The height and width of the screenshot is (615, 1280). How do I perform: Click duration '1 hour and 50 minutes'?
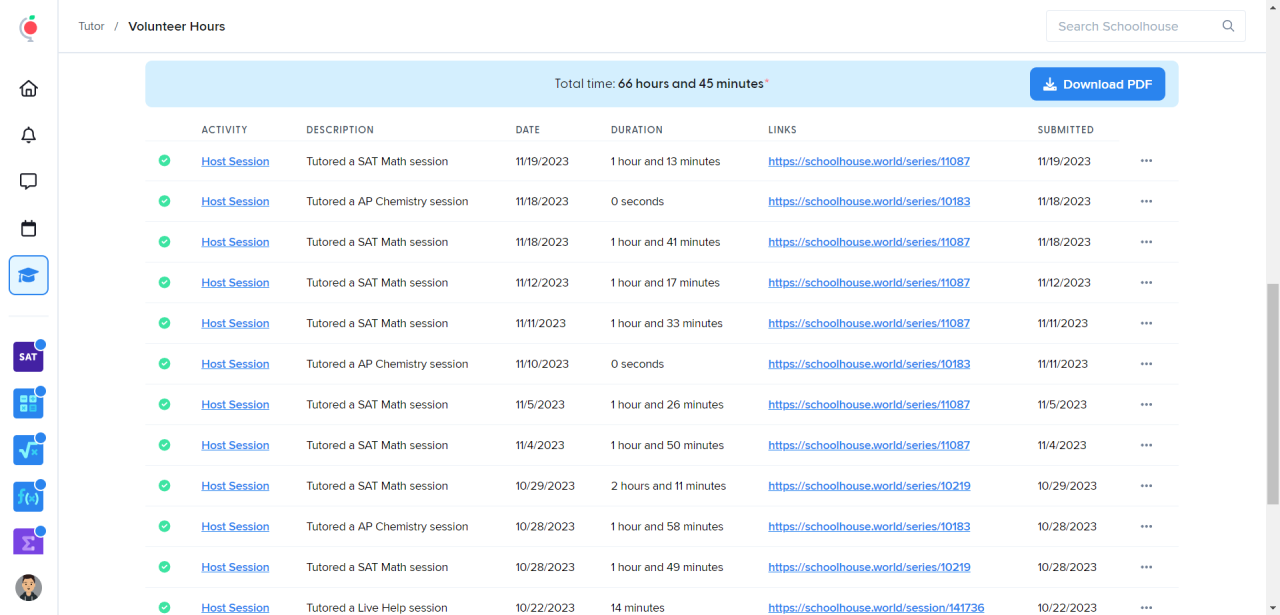point(667,445)
